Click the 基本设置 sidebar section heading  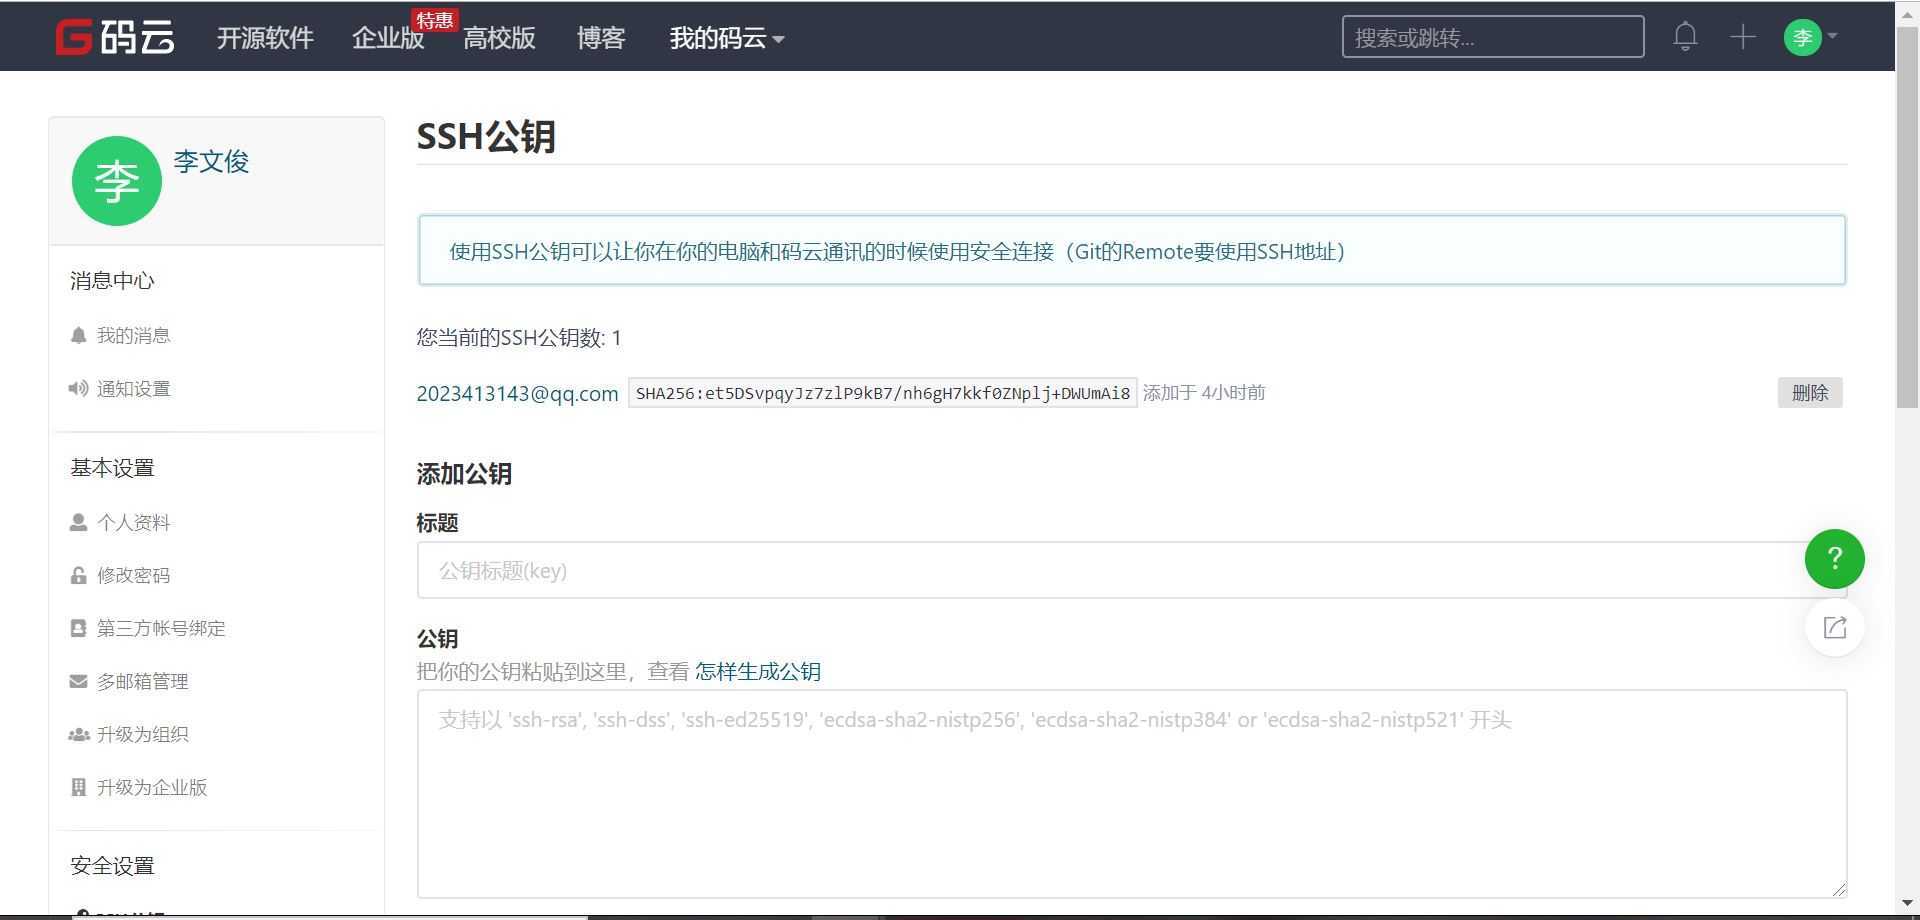[112, 468]
